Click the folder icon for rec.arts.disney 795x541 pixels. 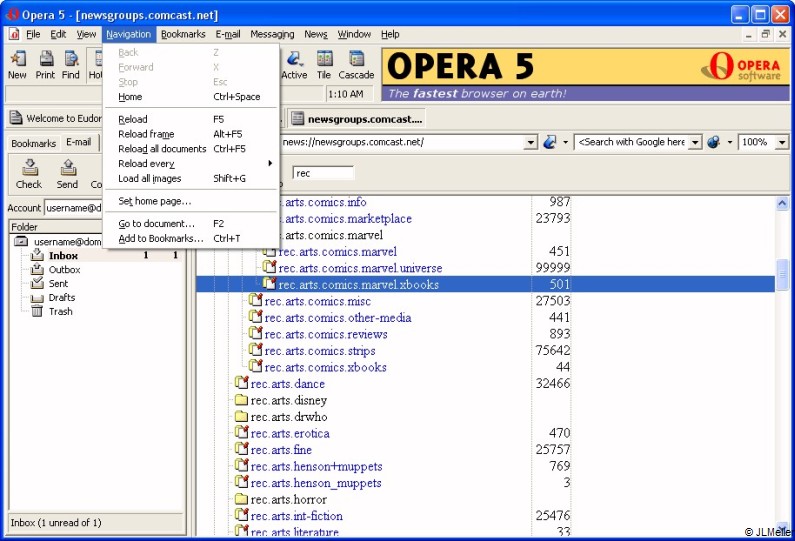[x=241, y=400]
